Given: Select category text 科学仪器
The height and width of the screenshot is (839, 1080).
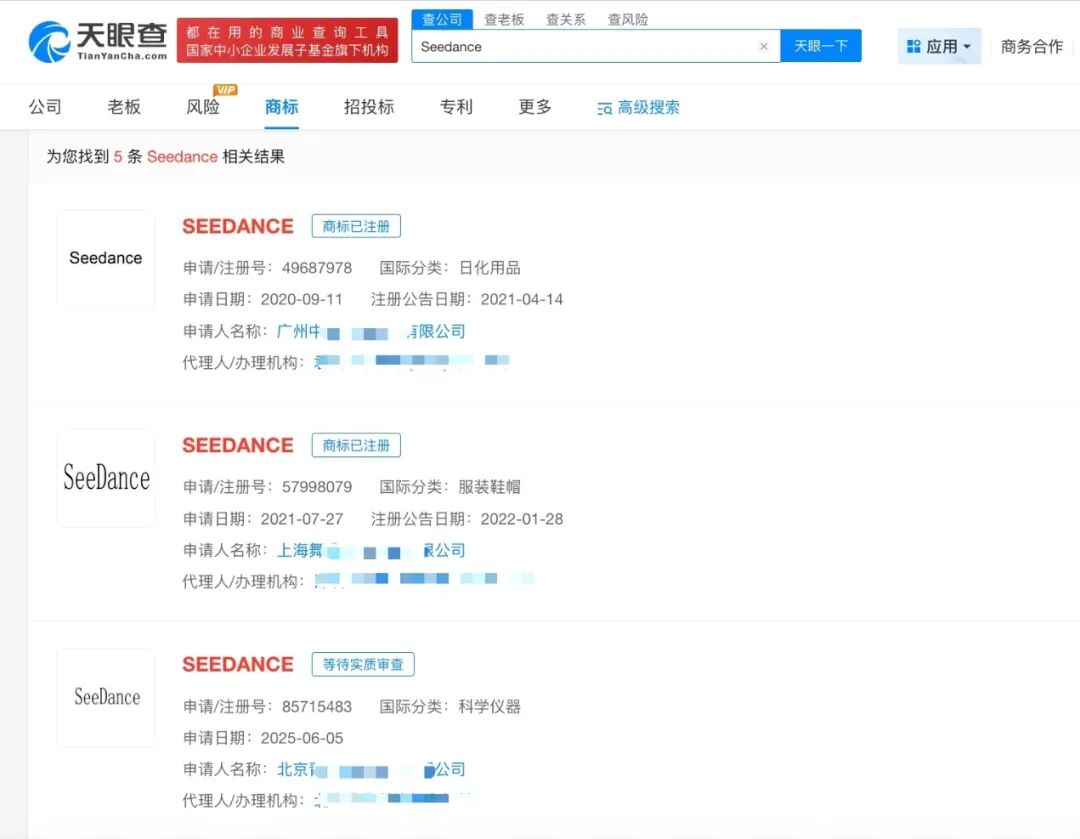Looking at the screenshot, I should 490,706.
